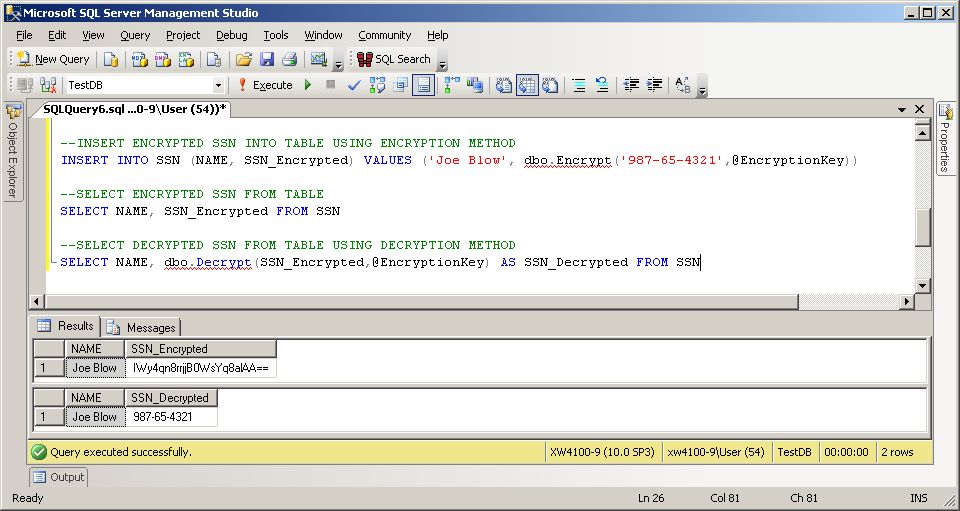Select Results to File mode
960x511 pixels.
tap(550, 85)
